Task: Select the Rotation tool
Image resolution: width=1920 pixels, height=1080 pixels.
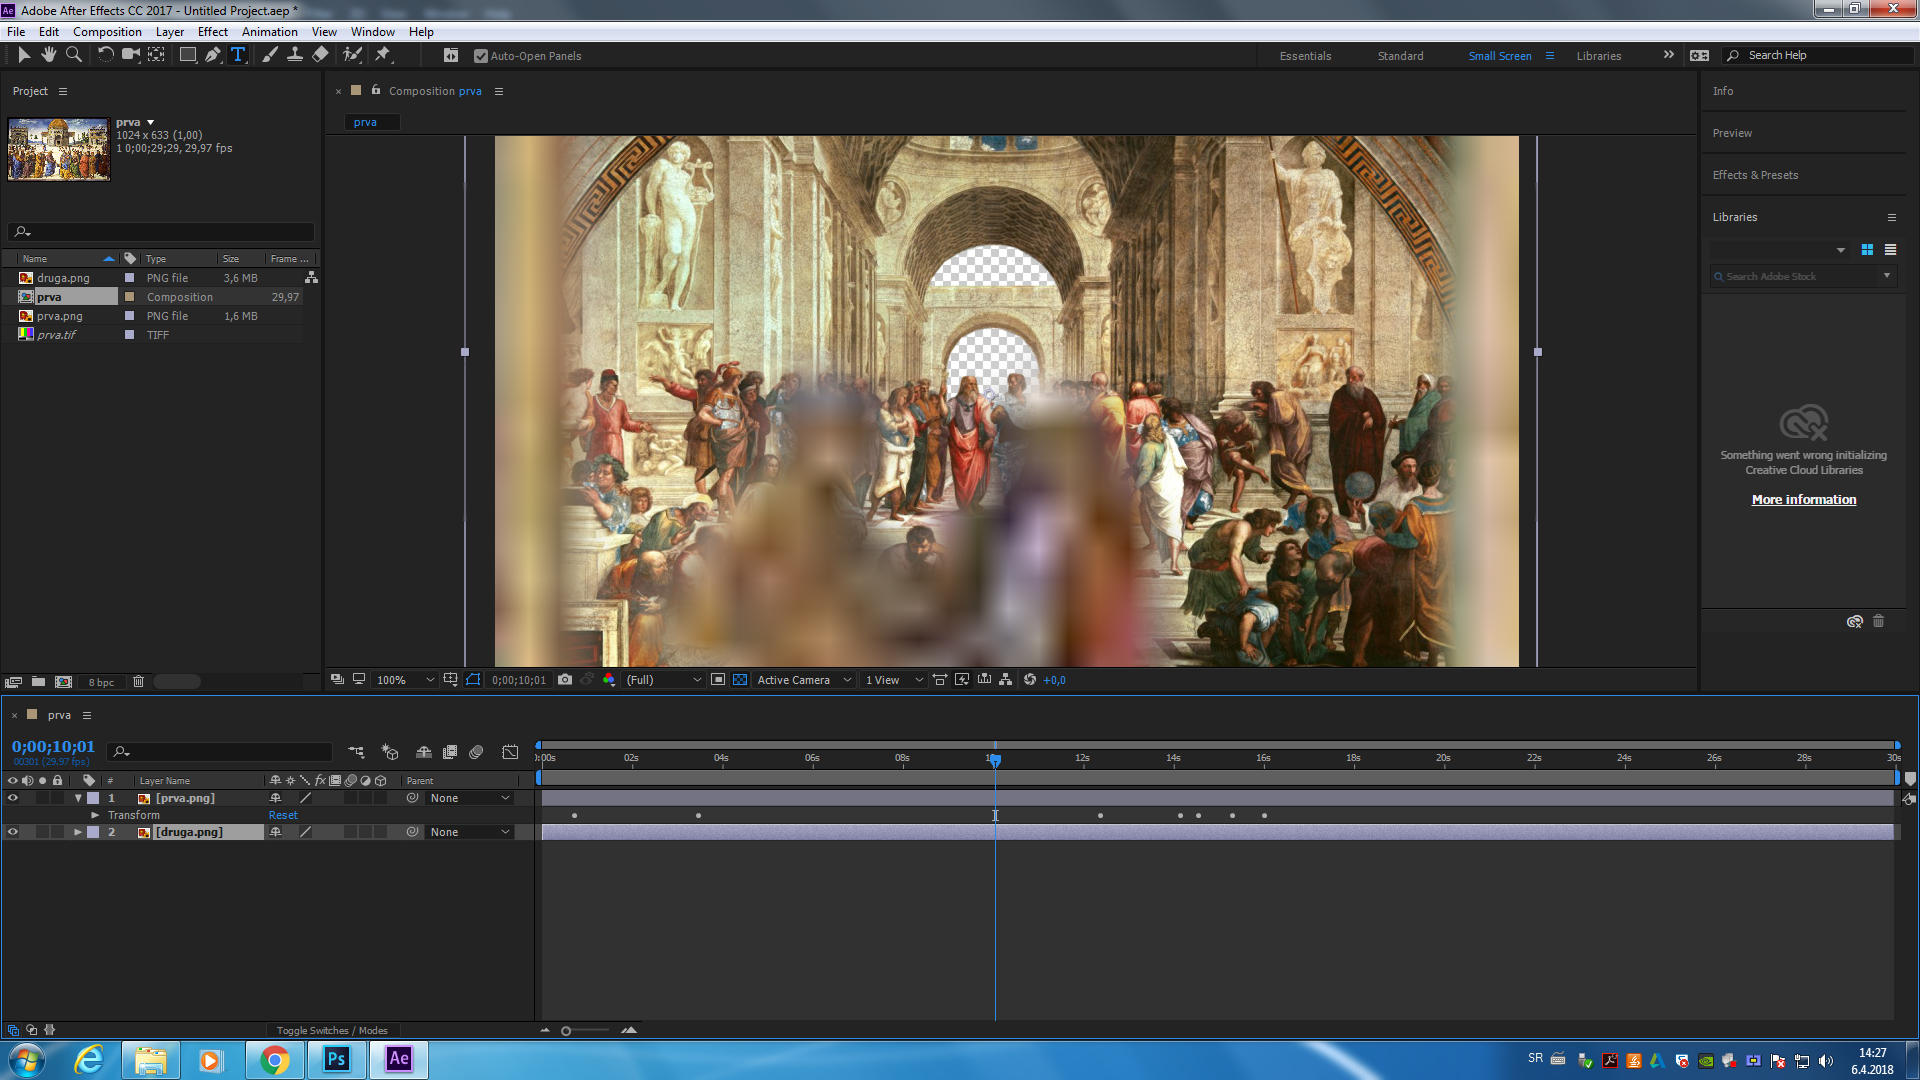Action: pos(105,55)
